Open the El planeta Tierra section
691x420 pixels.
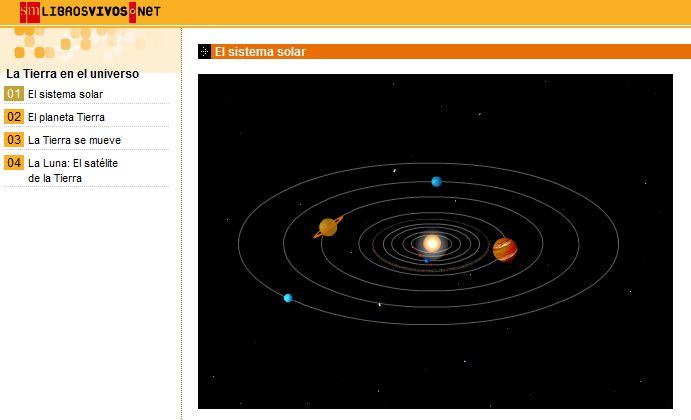[66, 117]
